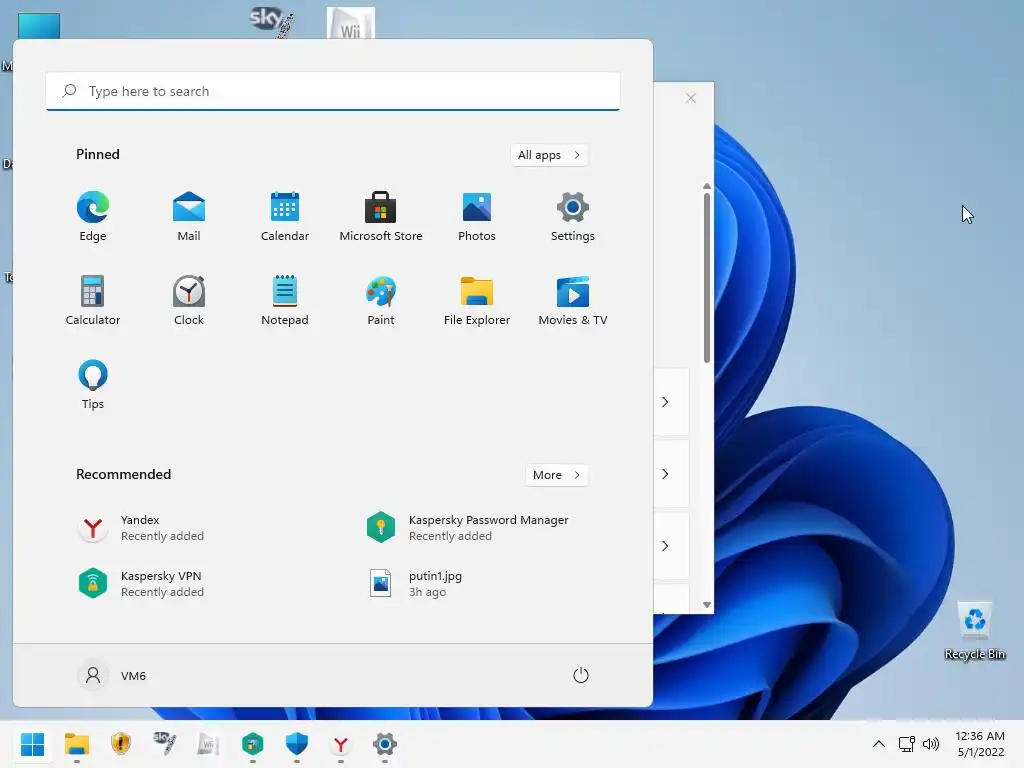Open the Tips app
This screenshot has width=1024, height=768.
click(93, 385)
